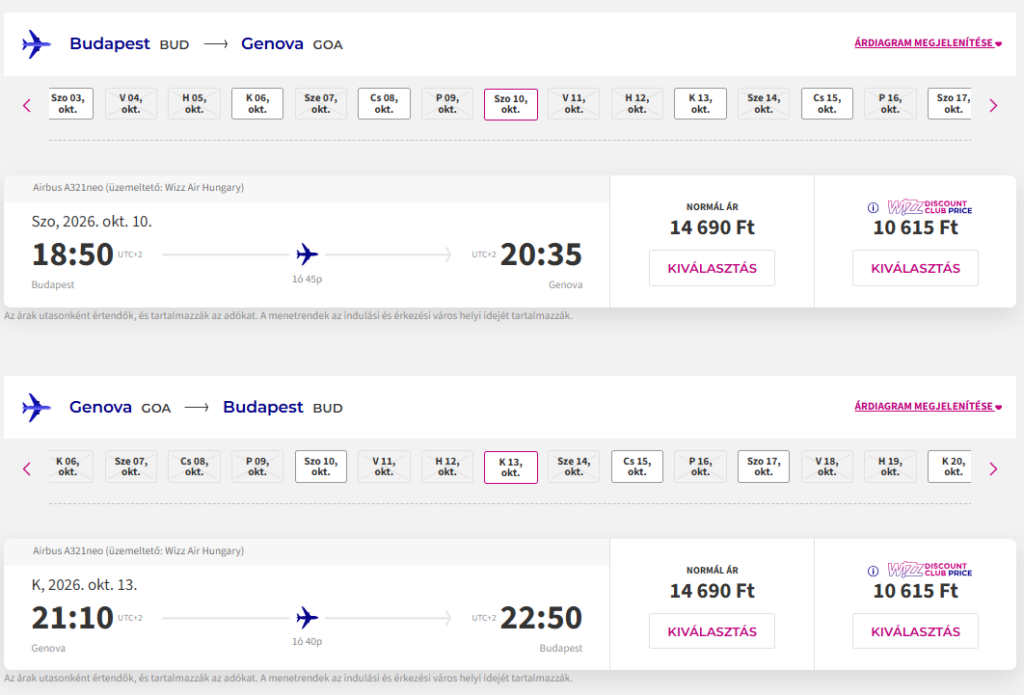The width and height of the screenshot is (1024, 695).
Task: Click the return Genova–Budapest plane icon
Action: point(36,407)
